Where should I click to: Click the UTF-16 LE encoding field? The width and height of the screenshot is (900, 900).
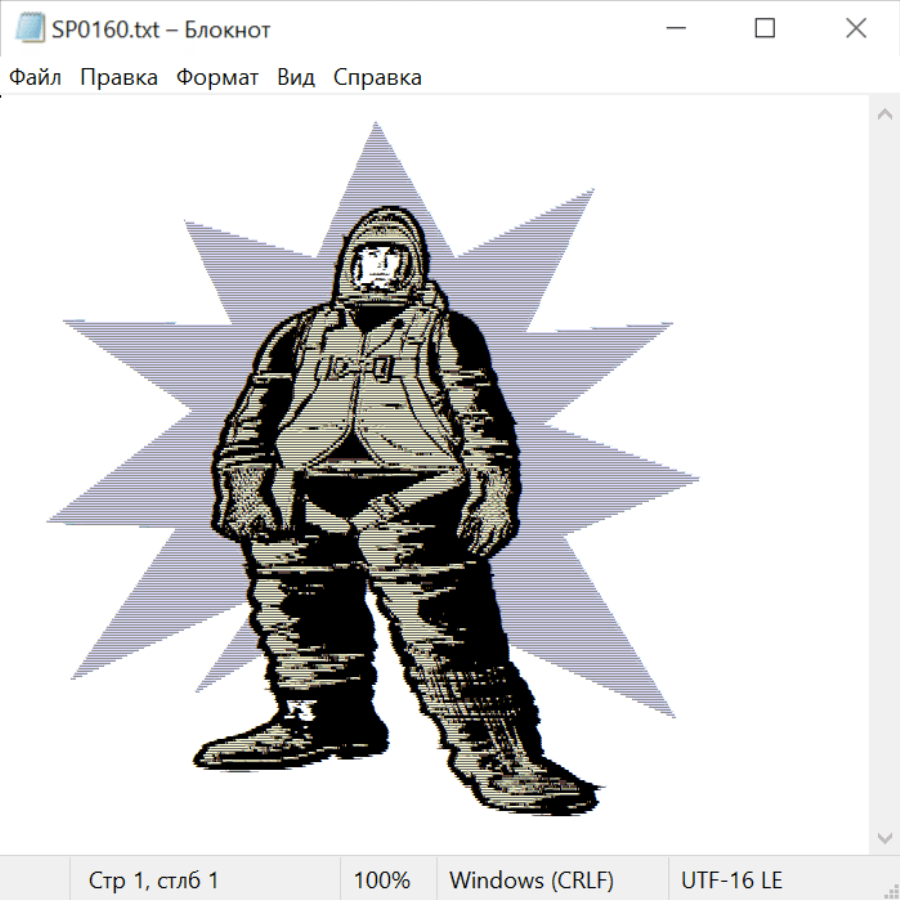(731, 880)
